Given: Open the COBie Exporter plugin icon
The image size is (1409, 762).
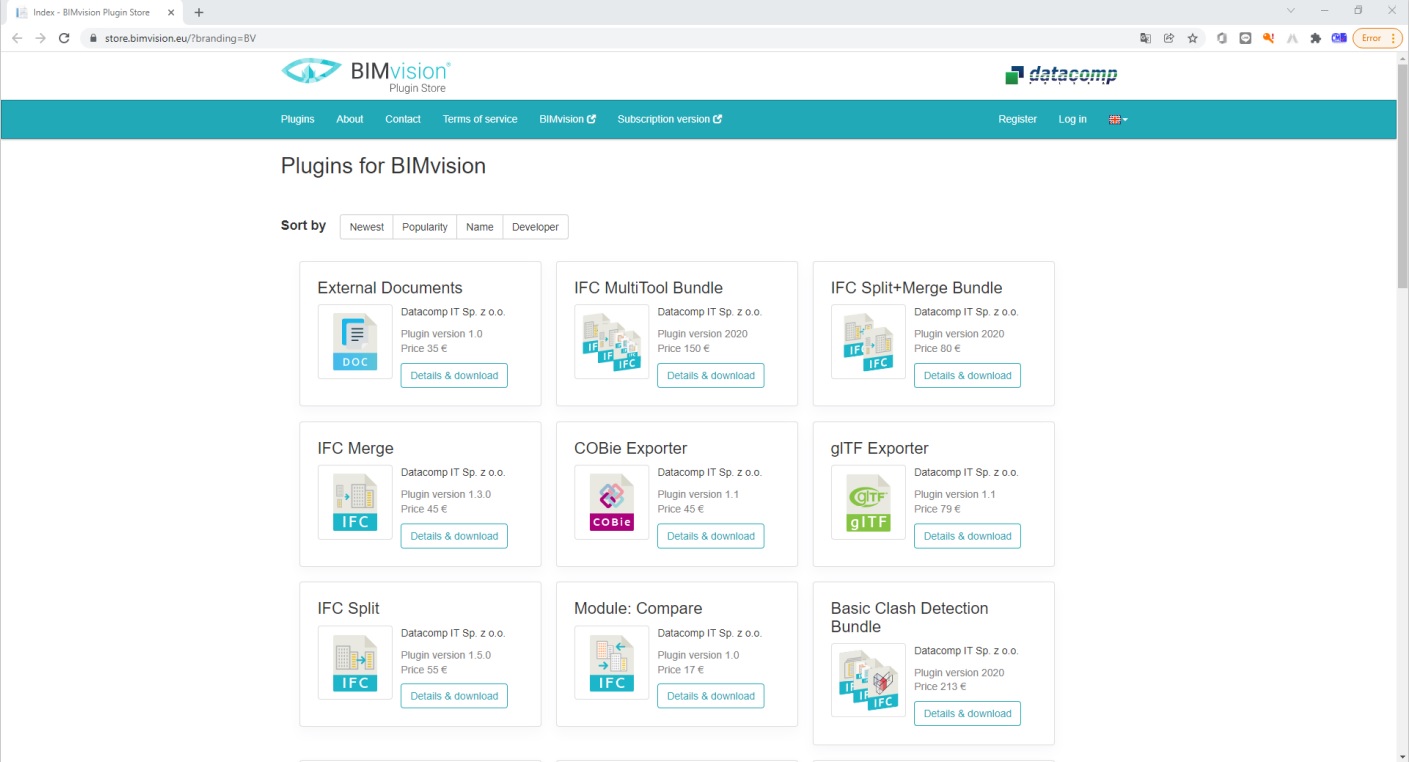Looking at the screenshot, I should (x=612, y=502).
